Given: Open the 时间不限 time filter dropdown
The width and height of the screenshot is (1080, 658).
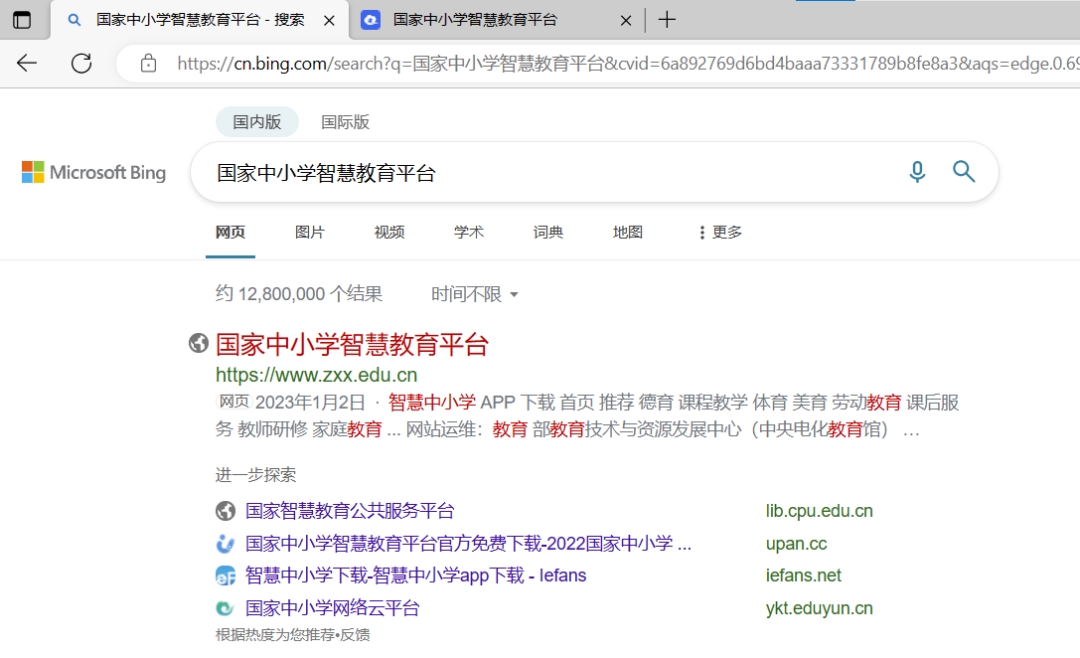Looking at the screenshot, I should coord(475,294).
